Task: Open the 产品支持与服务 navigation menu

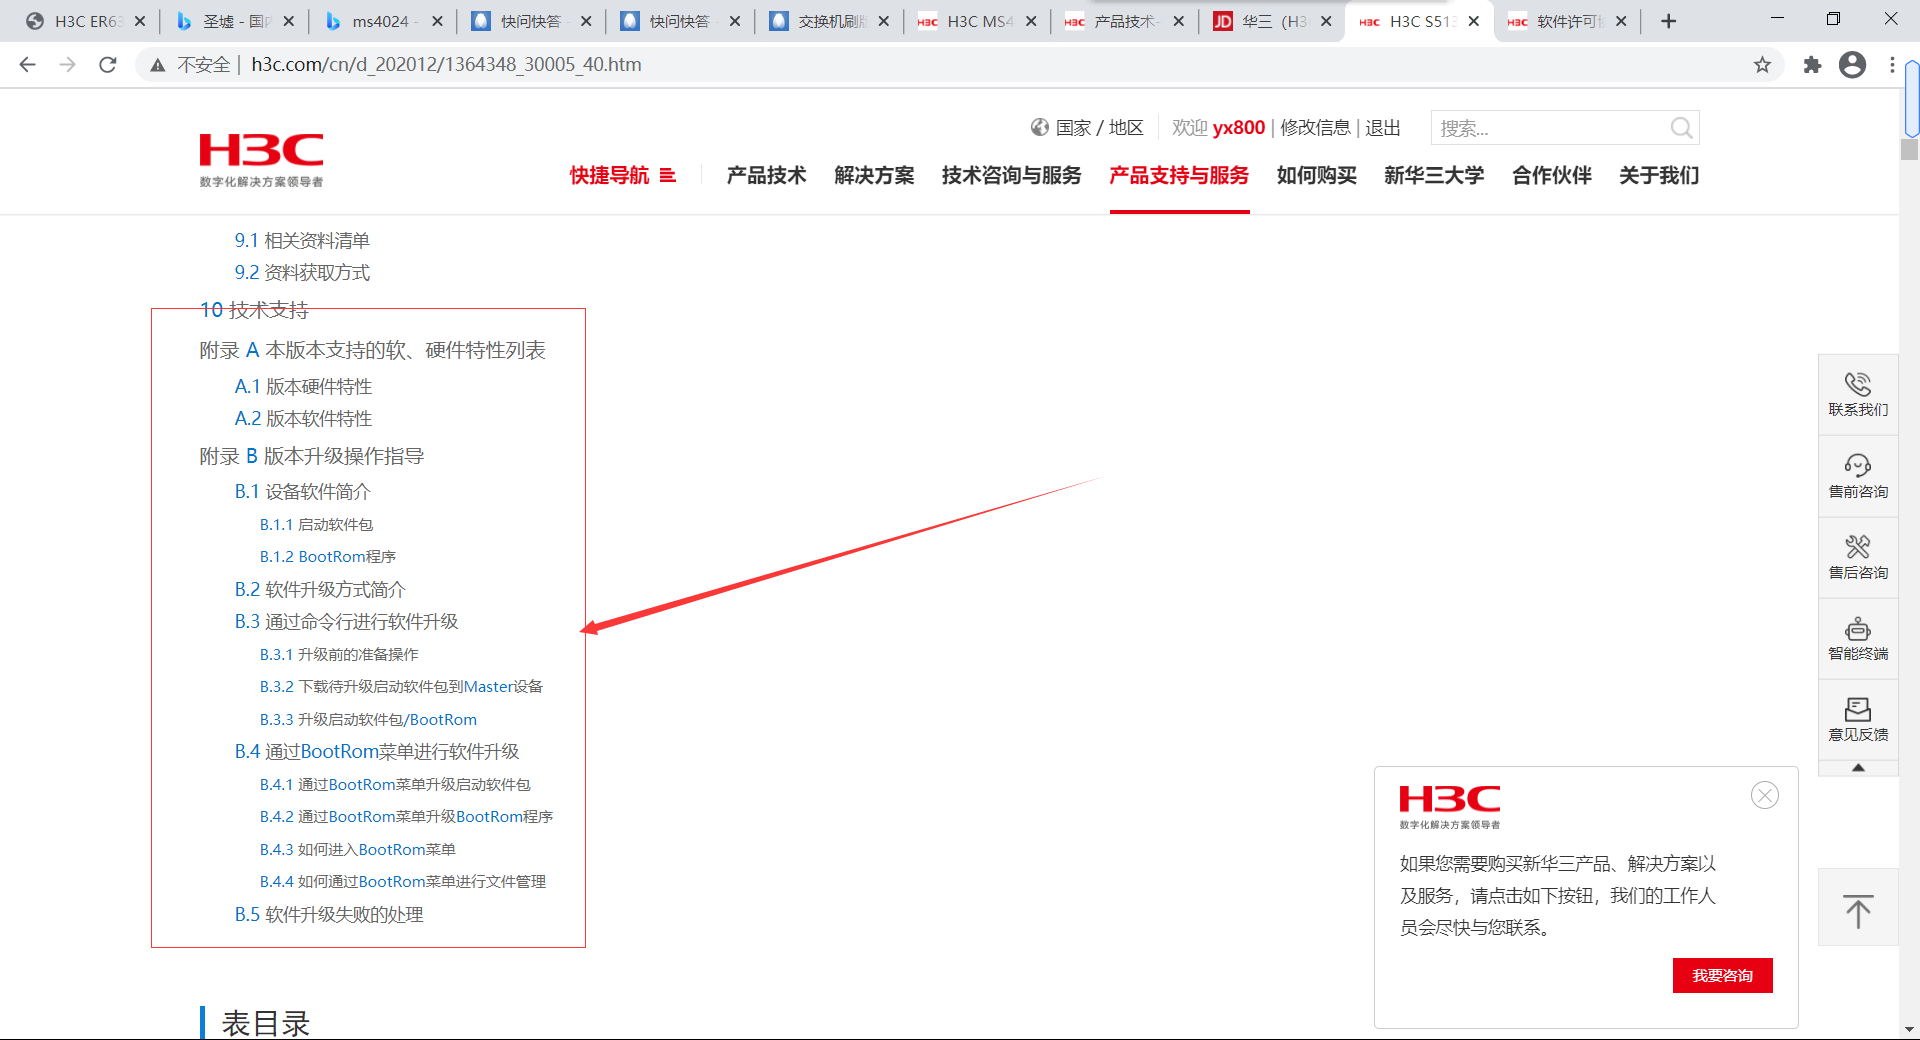Action: pos(1179,175)
